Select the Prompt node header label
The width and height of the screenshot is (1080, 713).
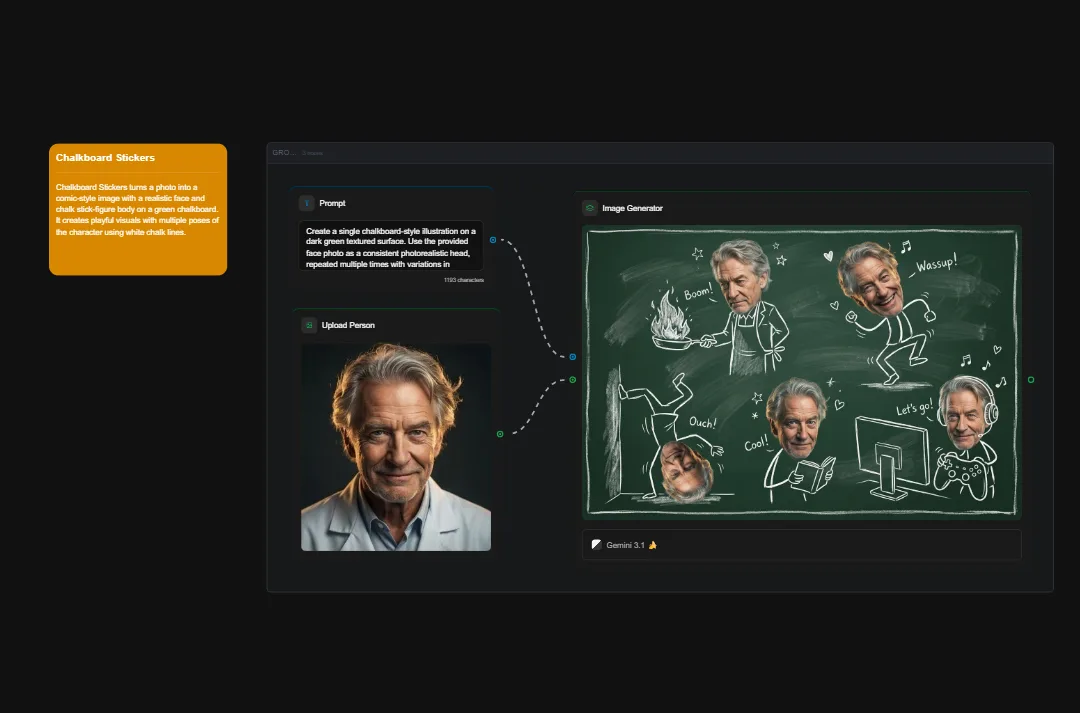pyautogui.click(x=332, y=203)
